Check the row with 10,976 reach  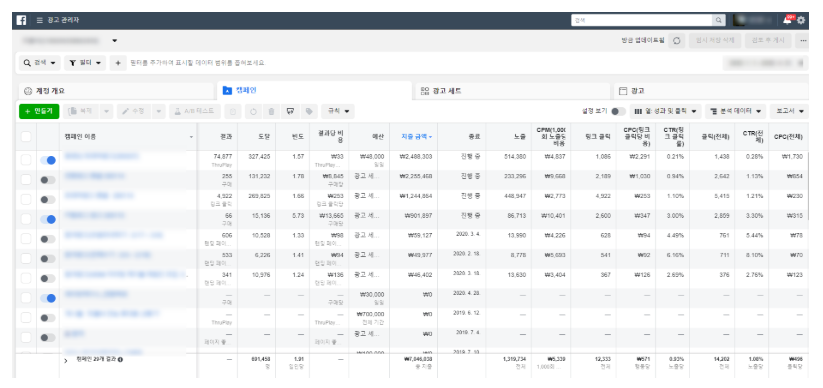(x=26, y=278)
